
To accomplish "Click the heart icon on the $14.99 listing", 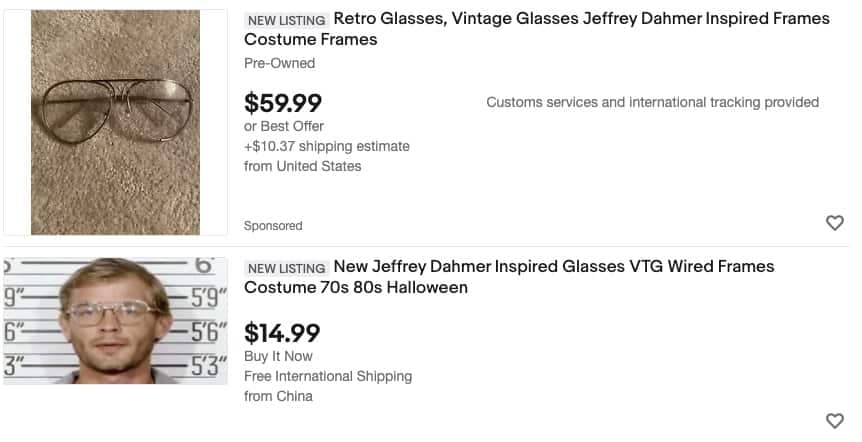I will click(835, 421).
